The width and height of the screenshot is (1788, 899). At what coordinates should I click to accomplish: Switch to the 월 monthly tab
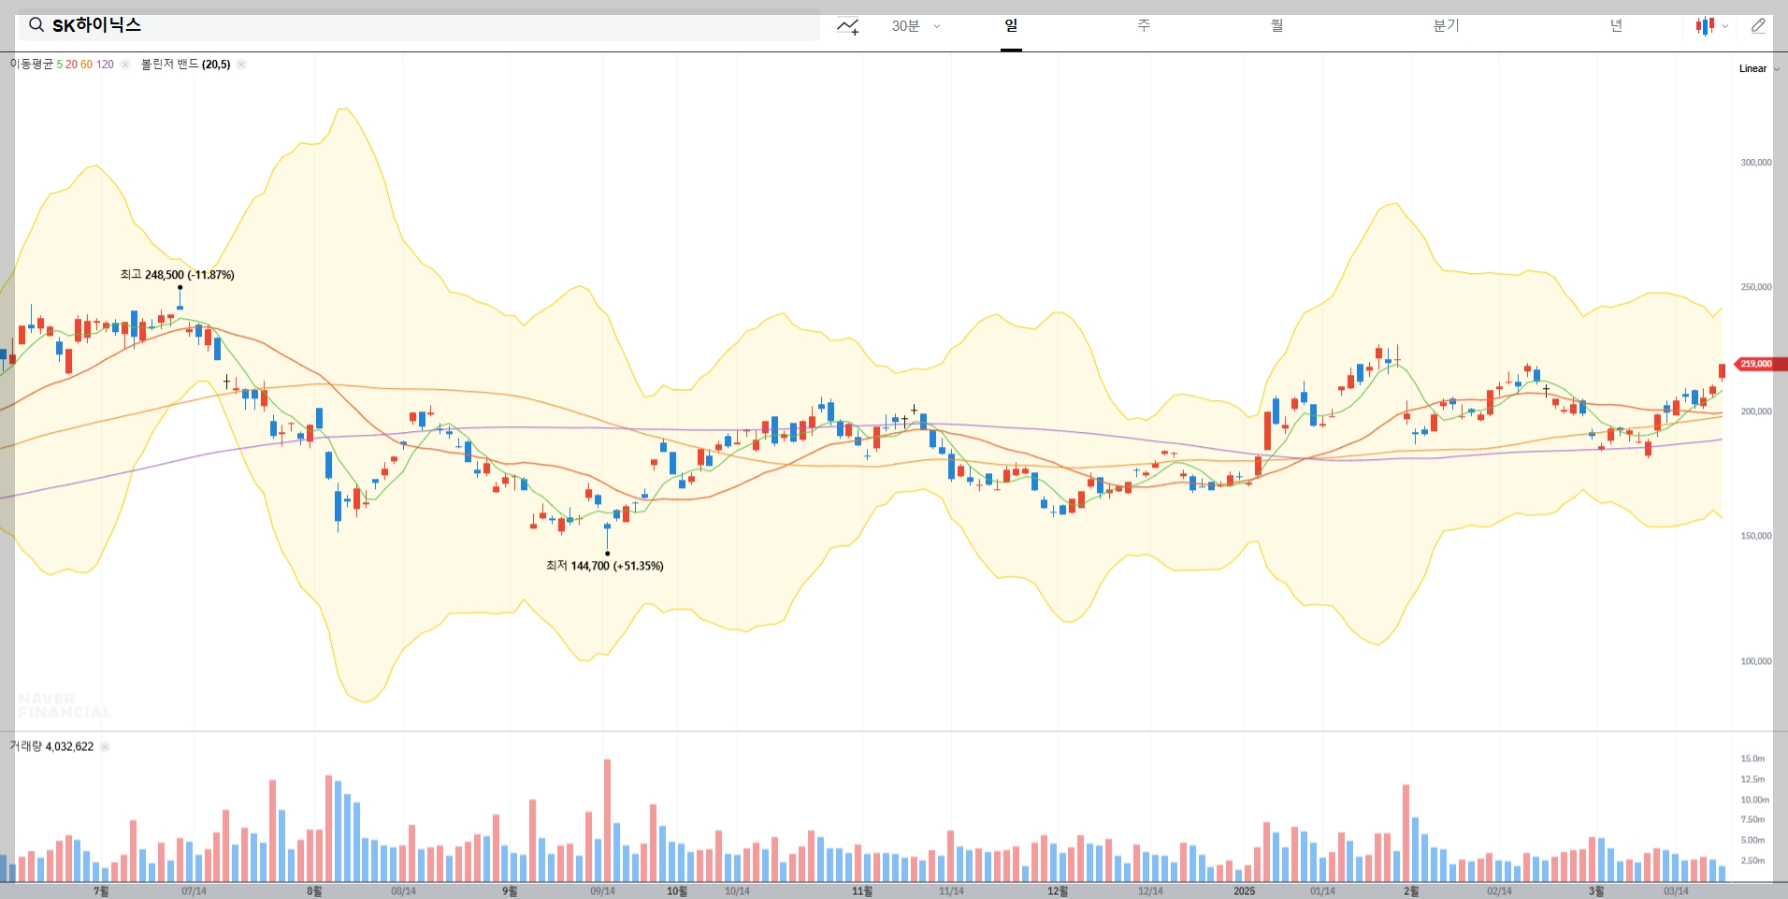[x=1277, y=26]
